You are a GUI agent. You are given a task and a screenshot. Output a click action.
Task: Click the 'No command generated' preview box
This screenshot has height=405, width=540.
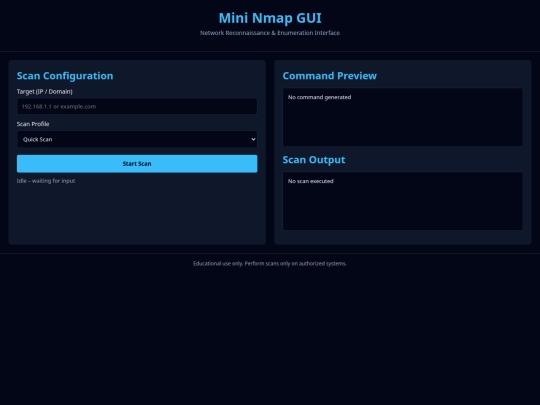(403, 117)
